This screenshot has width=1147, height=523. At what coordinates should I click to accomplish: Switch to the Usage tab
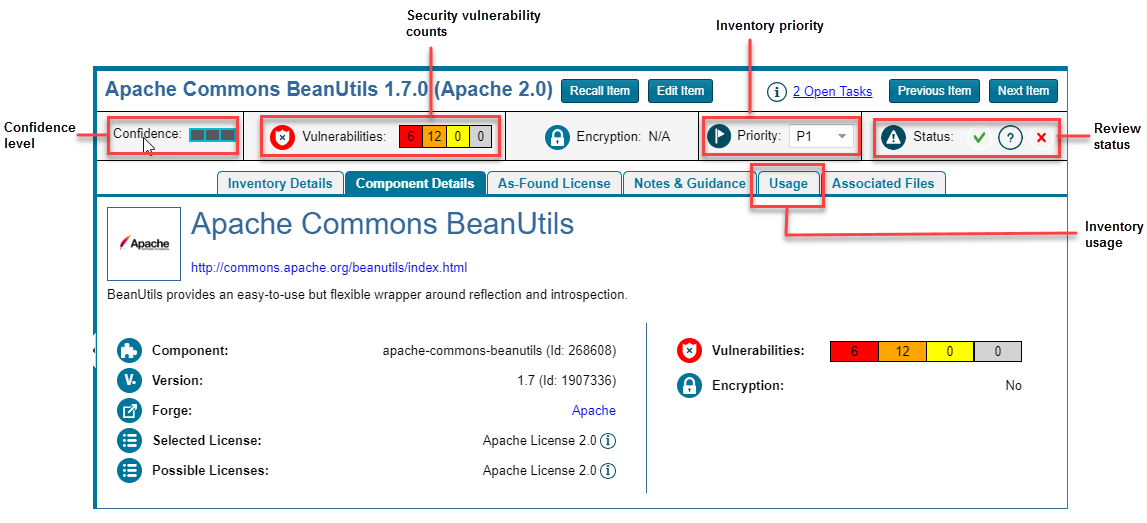tap(788, 184)
